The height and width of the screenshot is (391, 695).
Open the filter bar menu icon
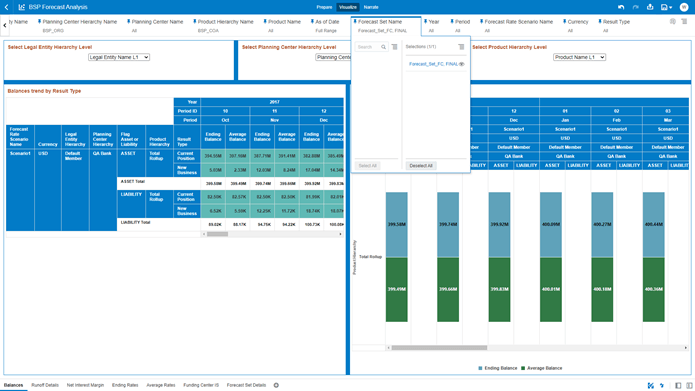[x=684, y=21]
